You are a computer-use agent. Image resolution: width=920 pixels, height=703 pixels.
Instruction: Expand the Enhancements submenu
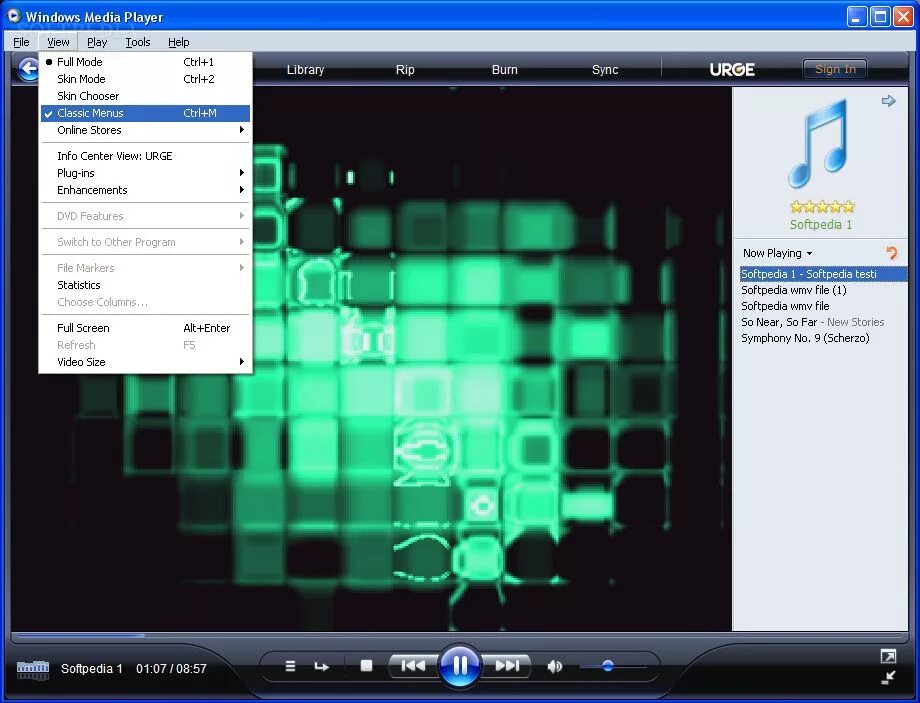(145, 190)
